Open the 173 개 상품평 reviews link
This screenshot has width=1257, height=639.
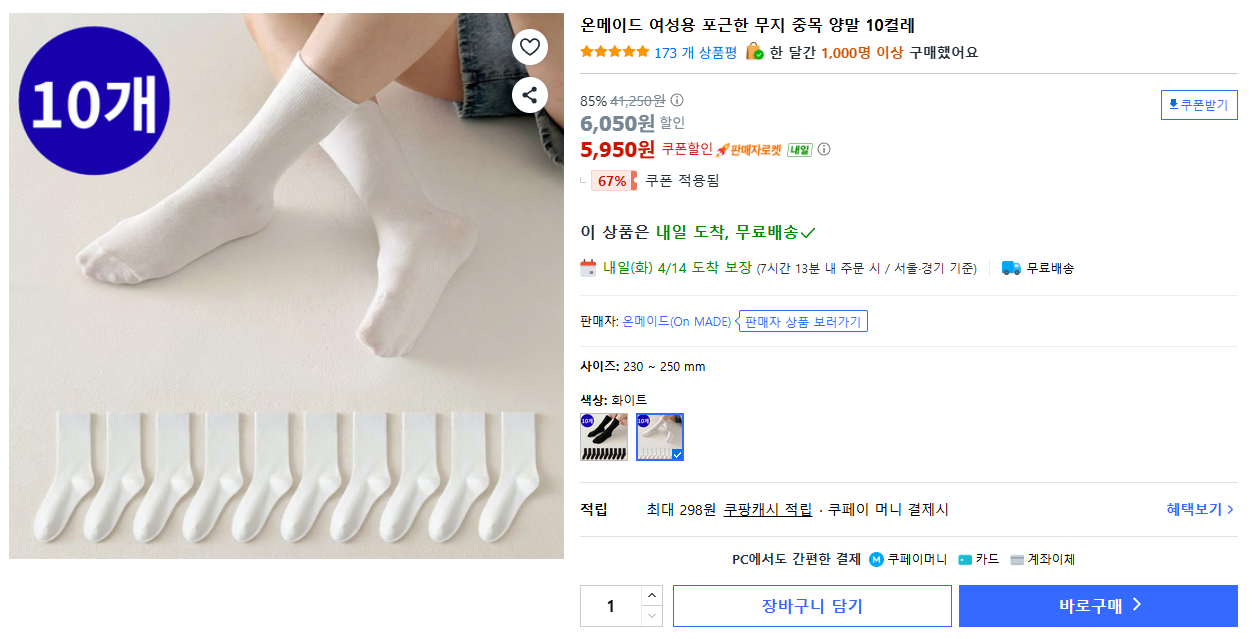click(x=695, y=53)
